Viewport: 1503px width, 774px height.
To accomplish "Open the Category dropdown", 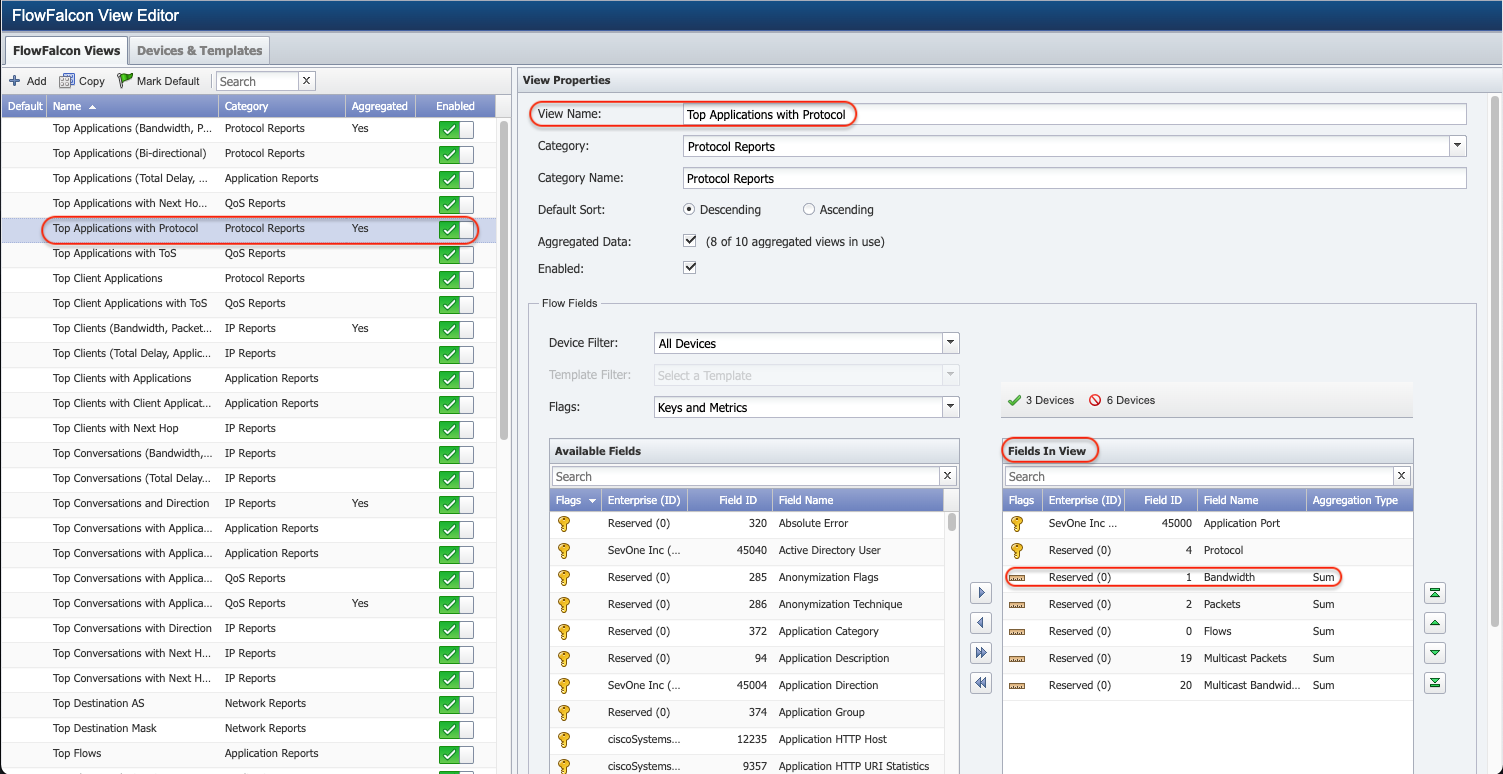I will click(1457, 146).
